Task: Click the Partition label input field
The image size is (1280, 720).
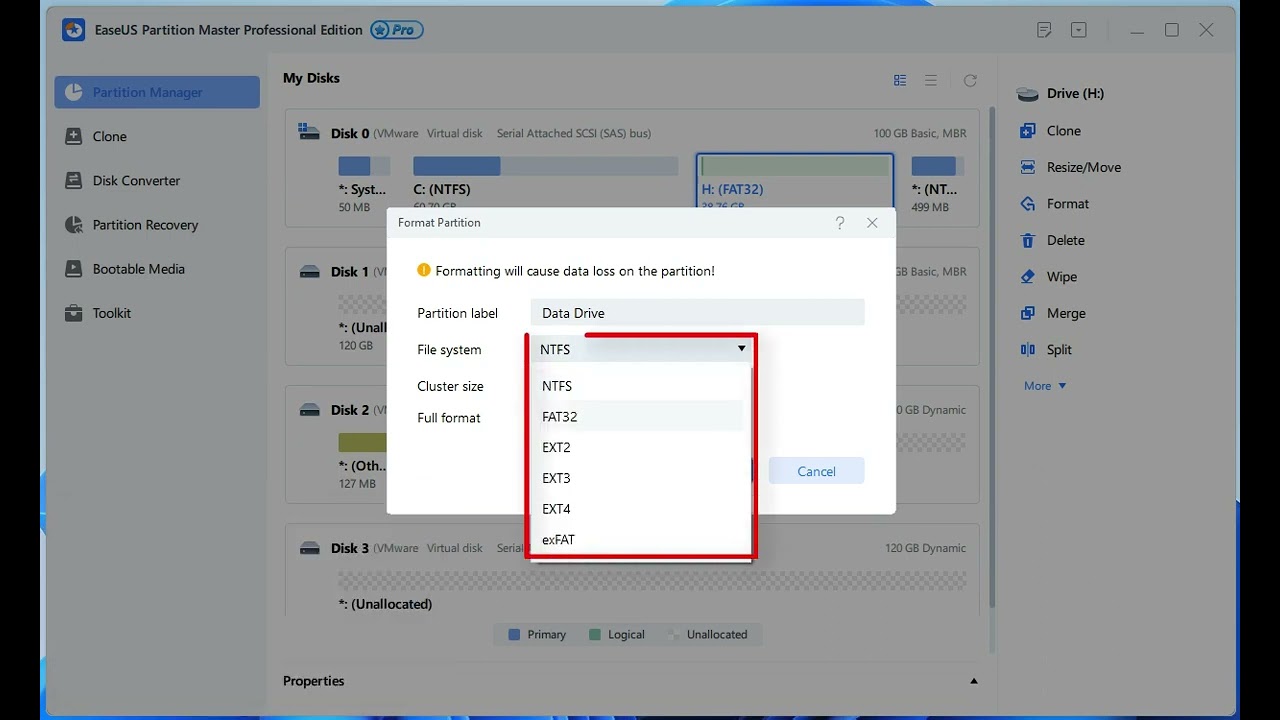Action: pyautogui.click(x=697, y=313)
